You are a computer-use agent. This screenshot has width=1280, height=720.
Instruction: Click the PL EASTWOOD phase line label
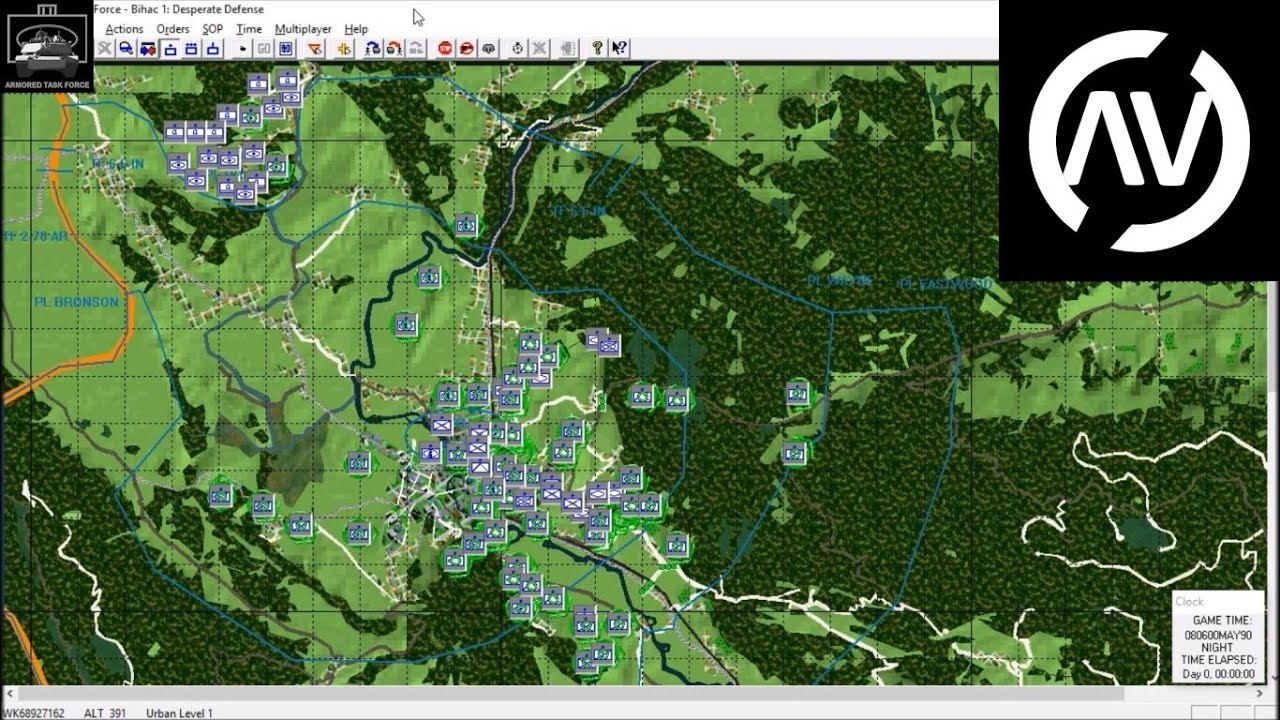945,285
